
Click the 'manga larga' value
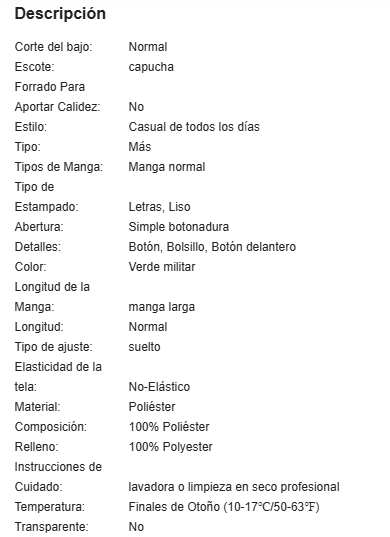click(162, 307)
